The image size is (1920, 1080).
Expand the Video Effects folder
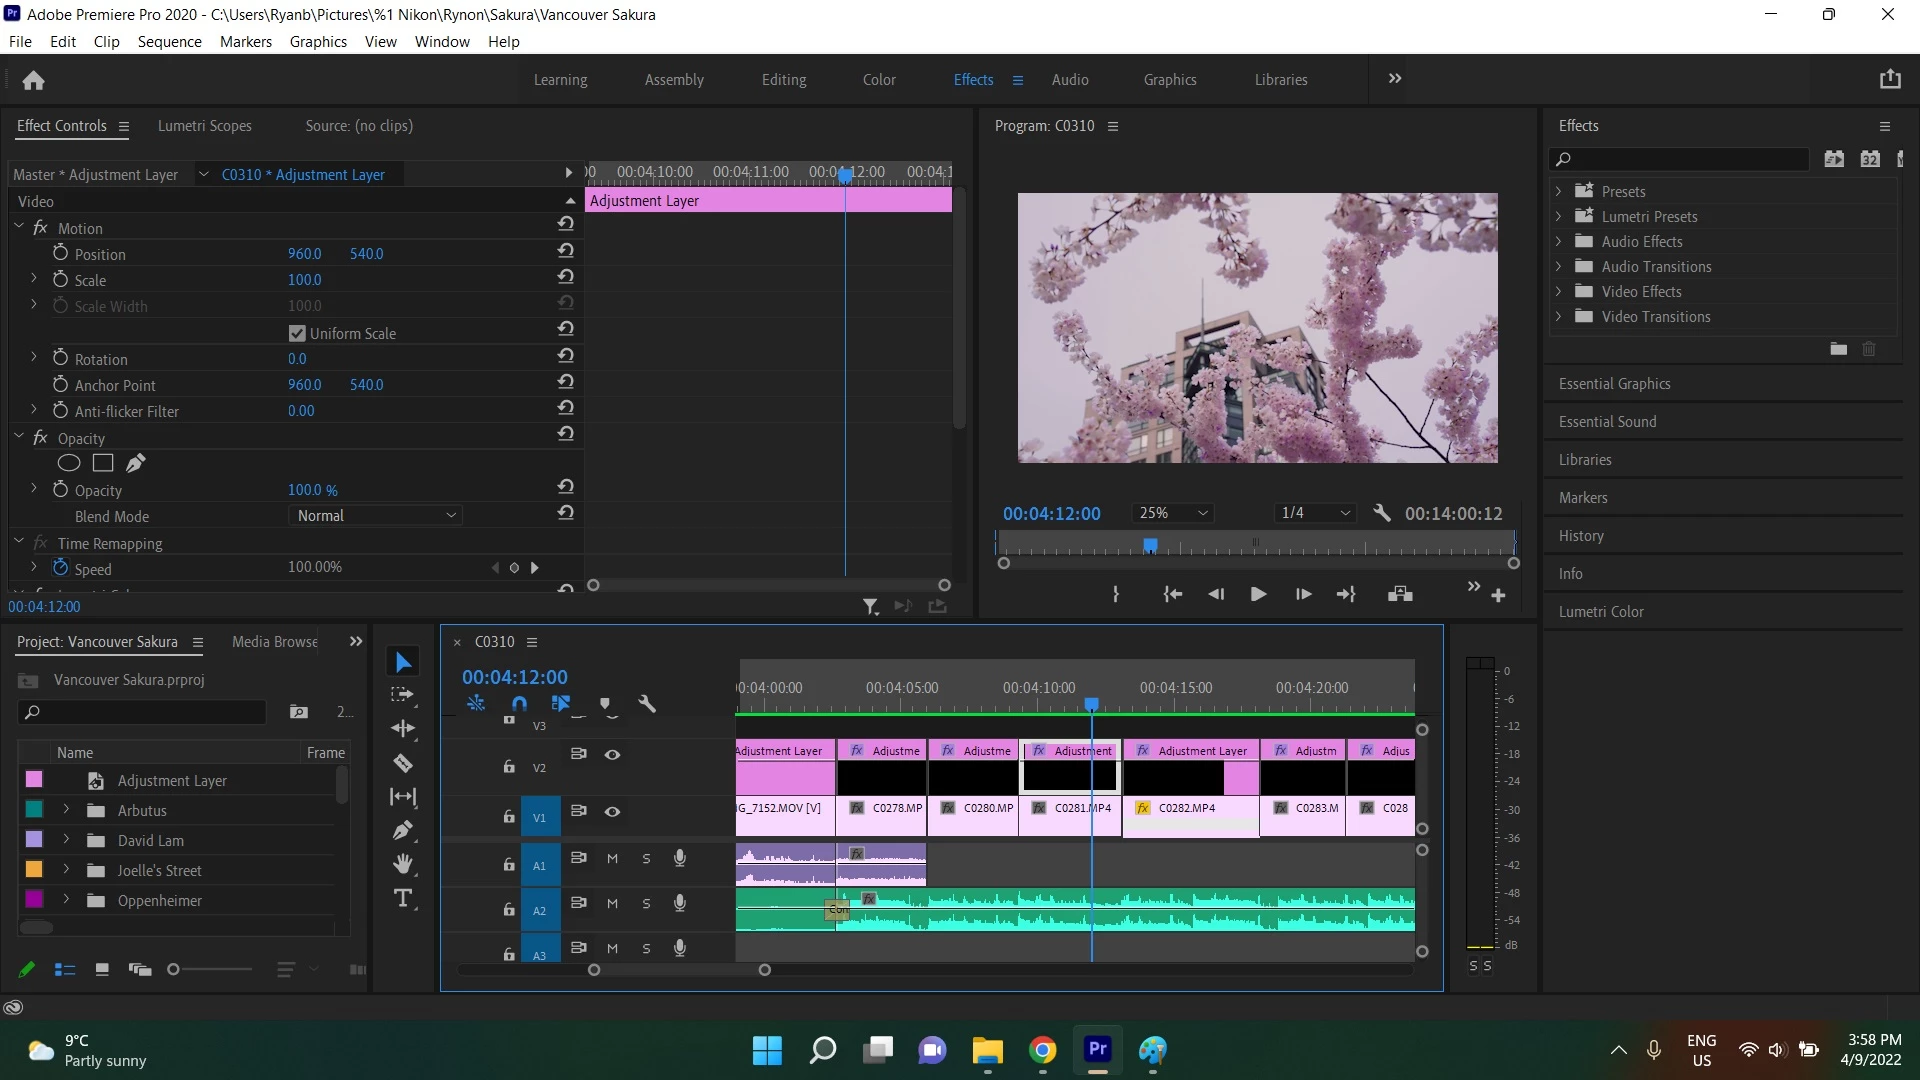coord(1558,292)
